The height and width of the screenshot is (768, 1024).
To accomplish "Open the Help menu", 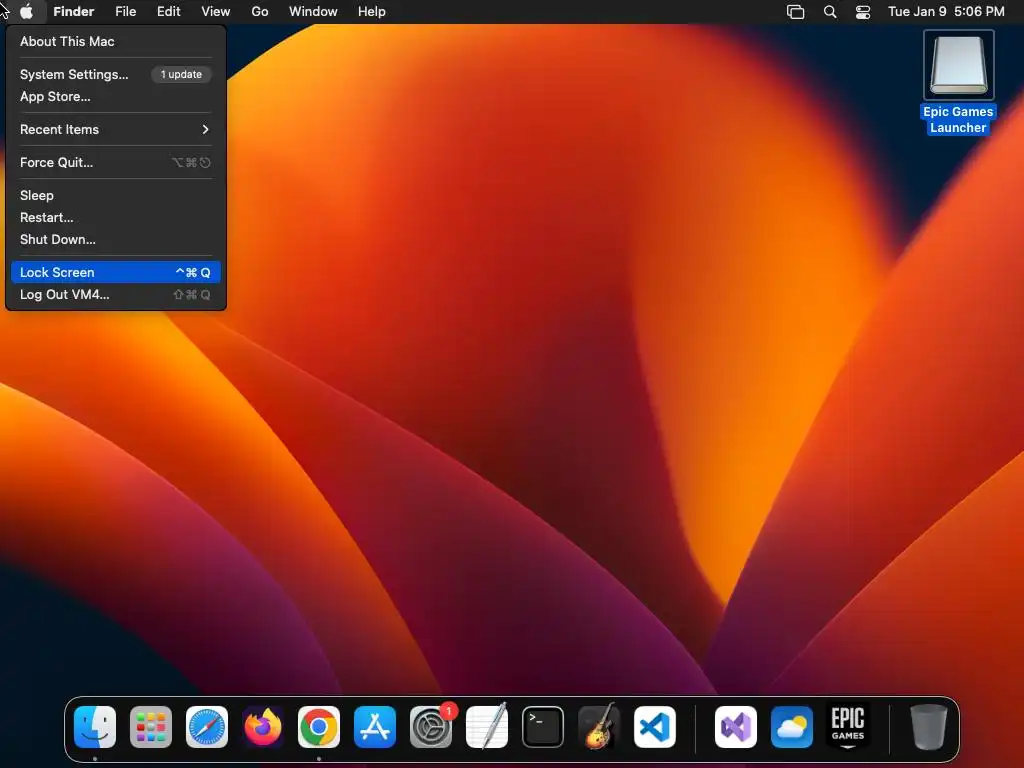I will click(x=372, y=12).
